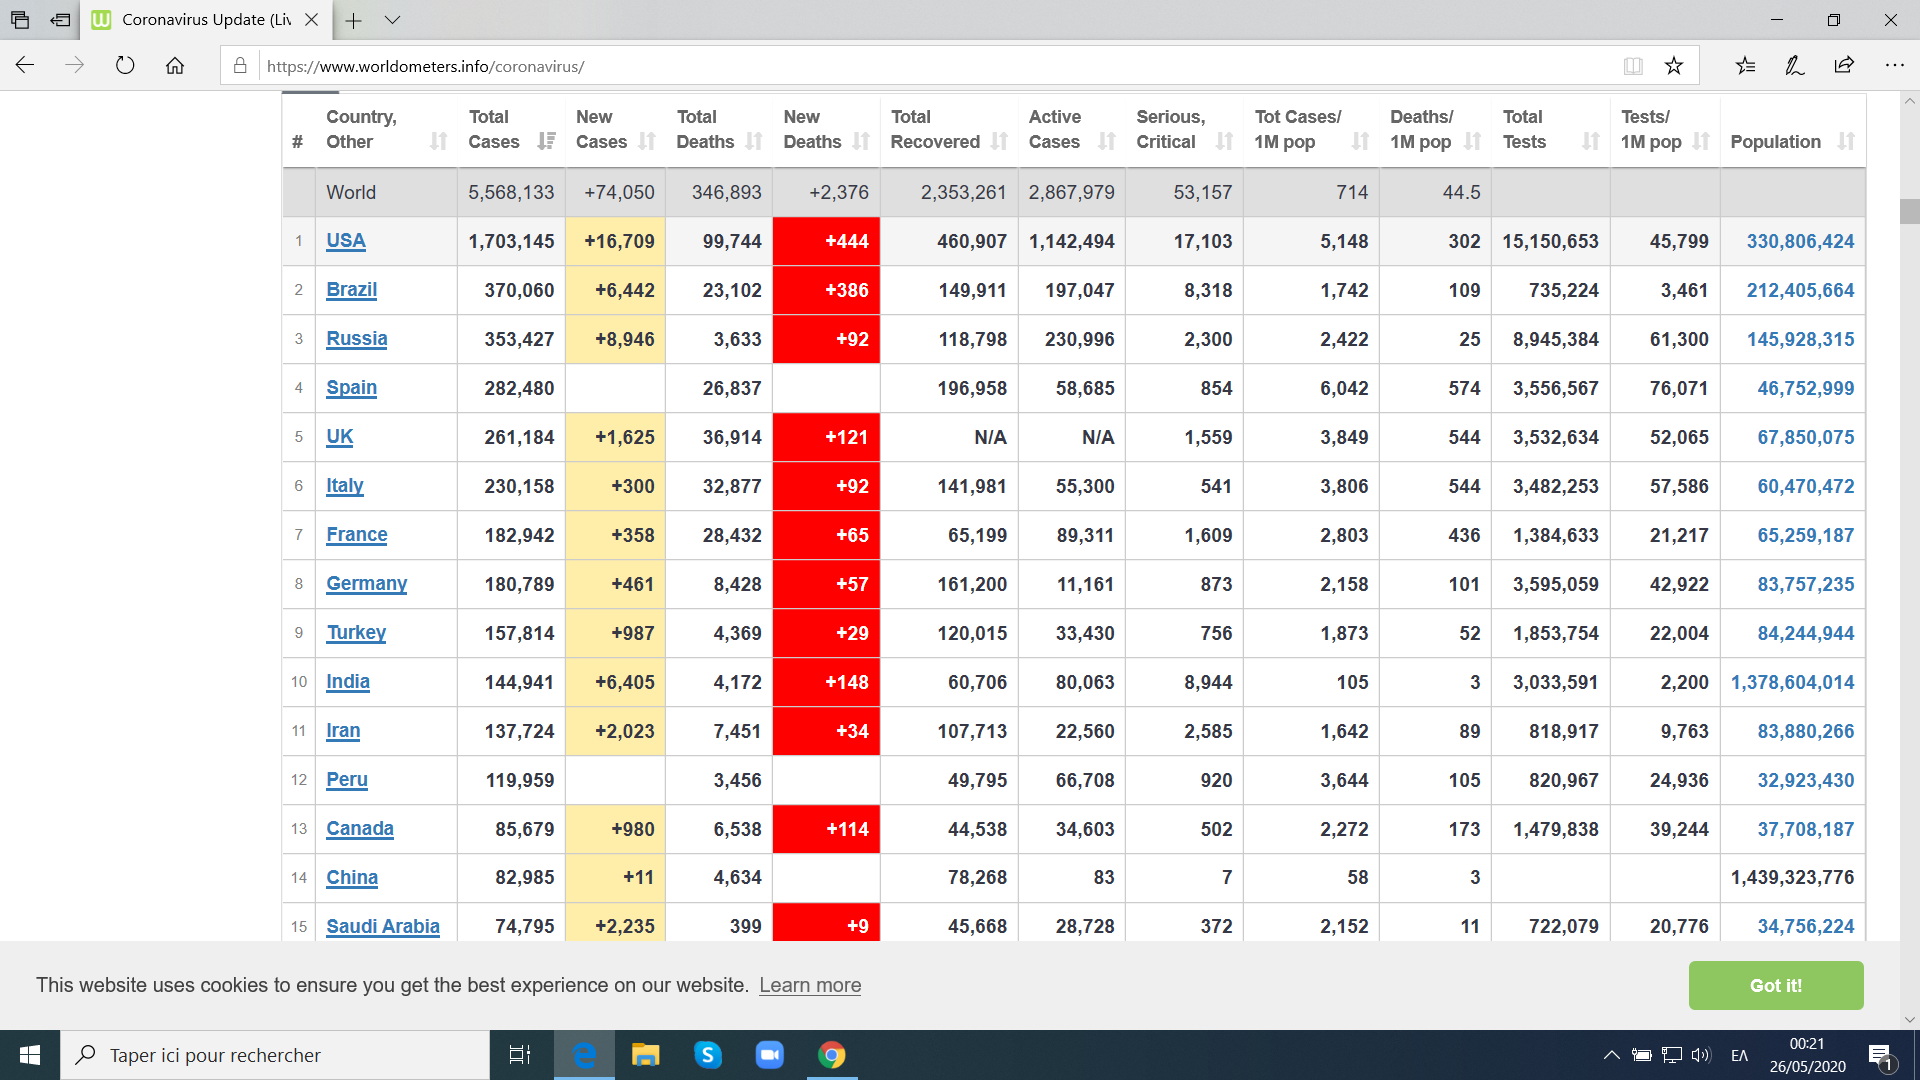Refresh the worldometers page
The width and height of the screenshot is (1920, 1080).
coord(125,66)
